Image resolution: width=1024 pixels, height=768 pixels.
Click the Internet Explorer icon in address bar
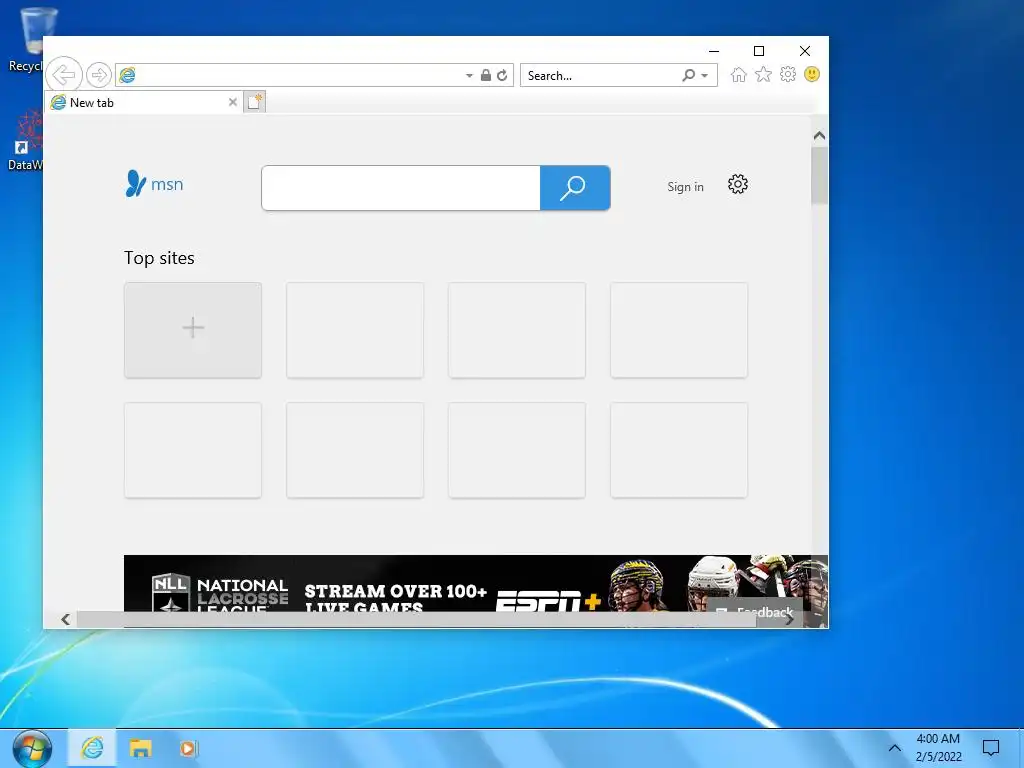128,75
